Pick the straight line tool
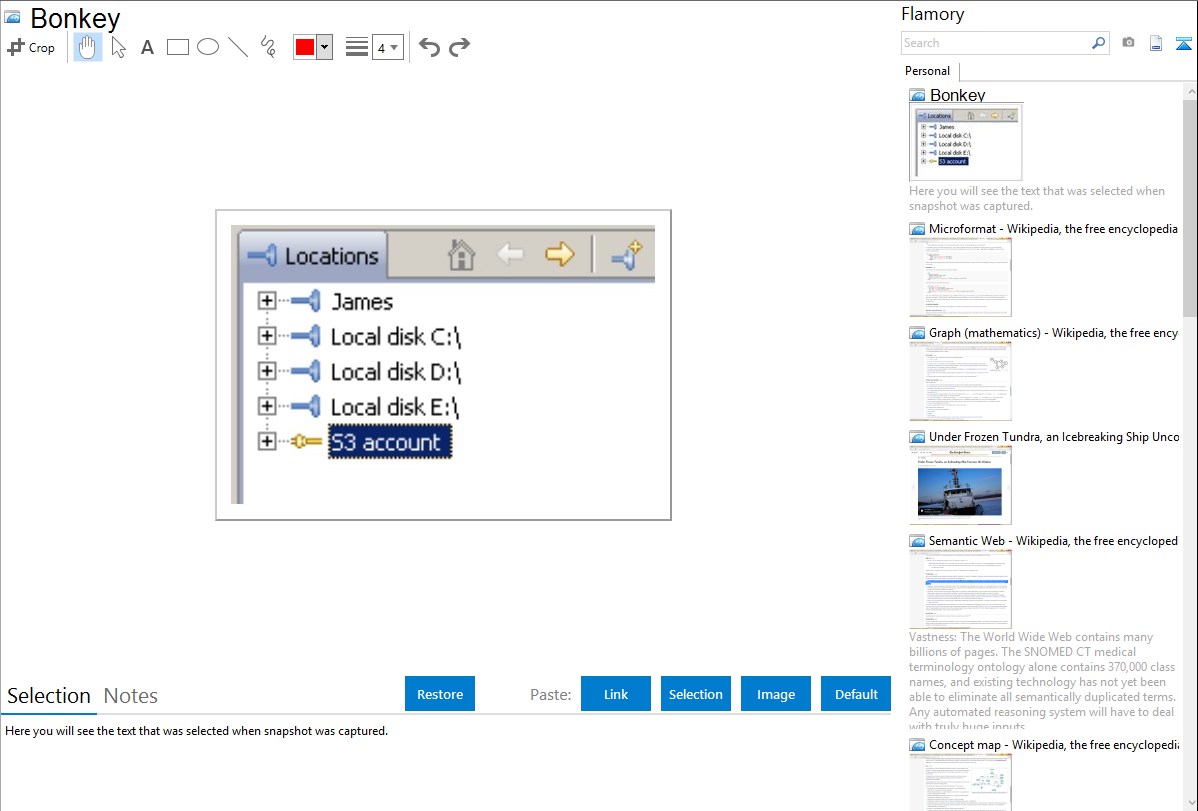This screenshot has height=811, width=1198. tap(238, 47)
